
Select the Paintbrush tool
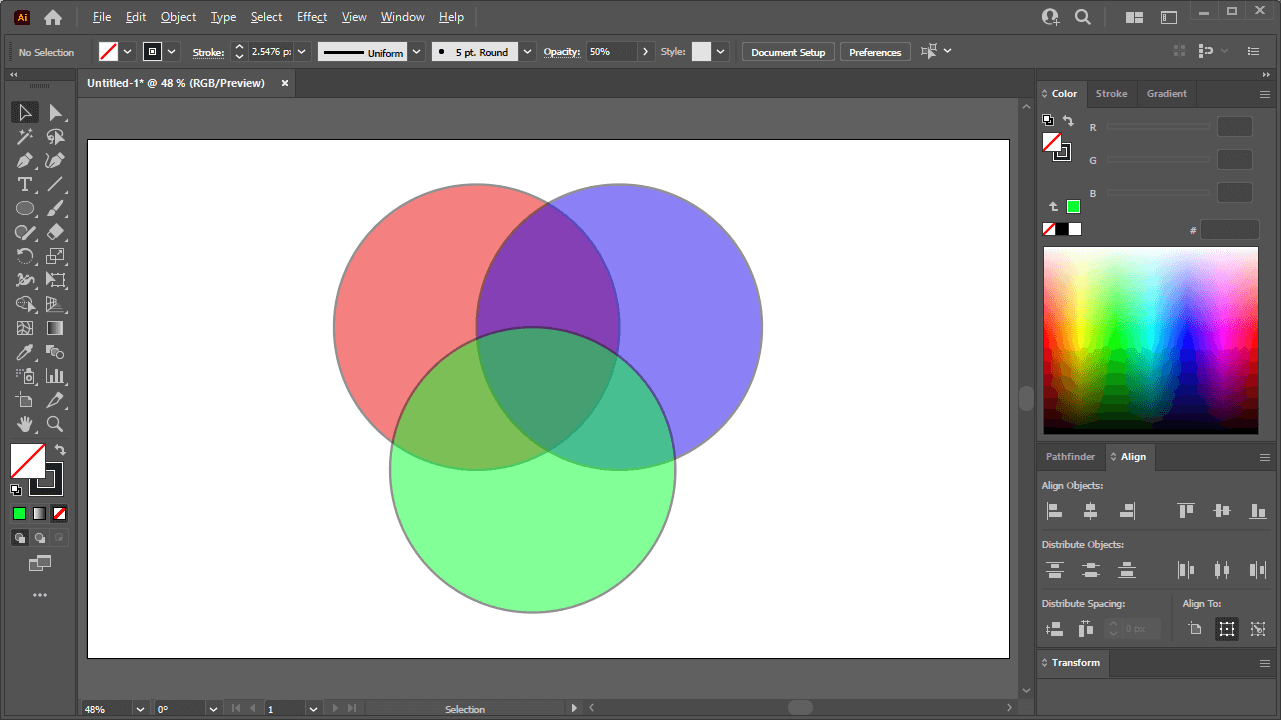click(x=56, y=208)
